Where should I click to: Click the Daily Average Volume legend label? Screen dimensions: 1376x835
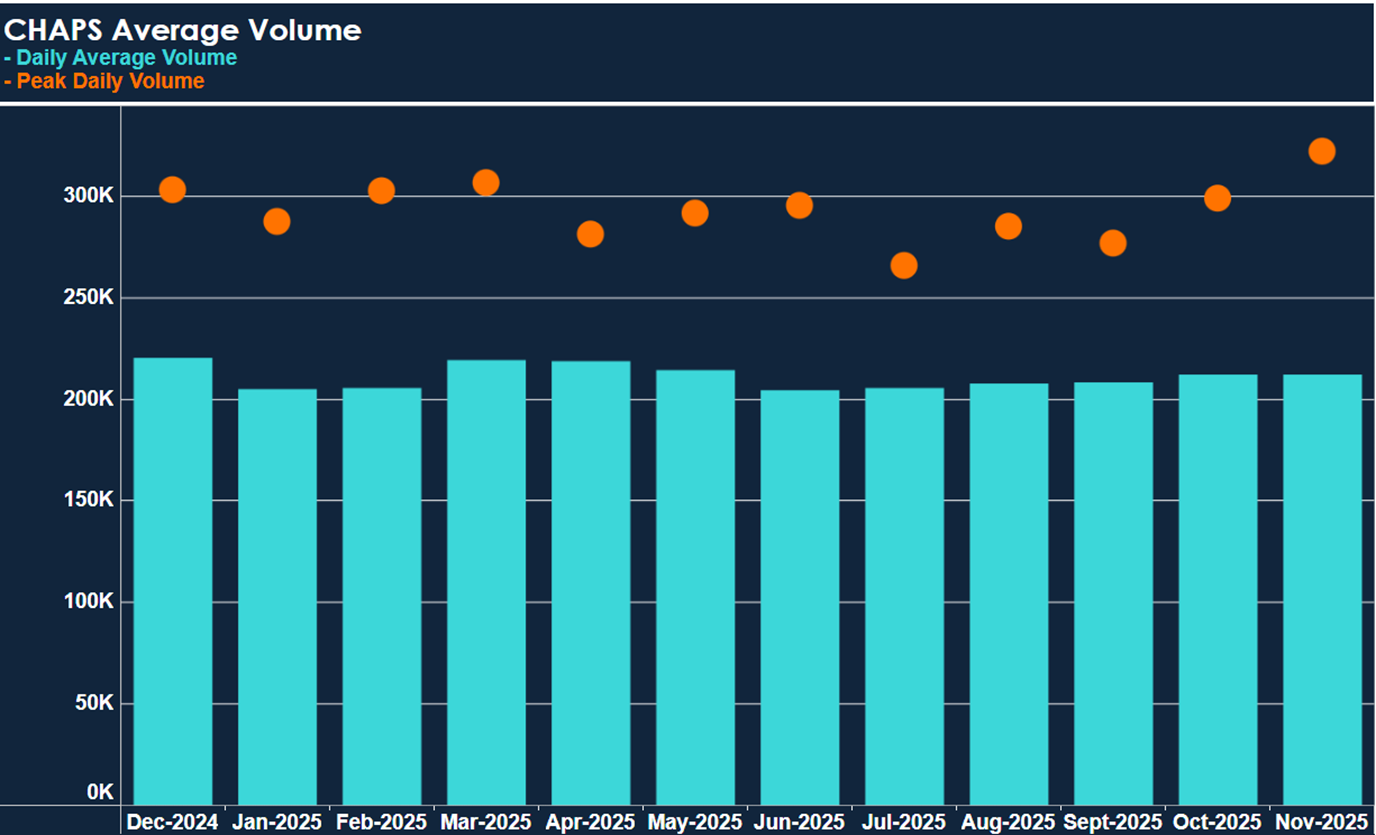click(x=126, y=58)
